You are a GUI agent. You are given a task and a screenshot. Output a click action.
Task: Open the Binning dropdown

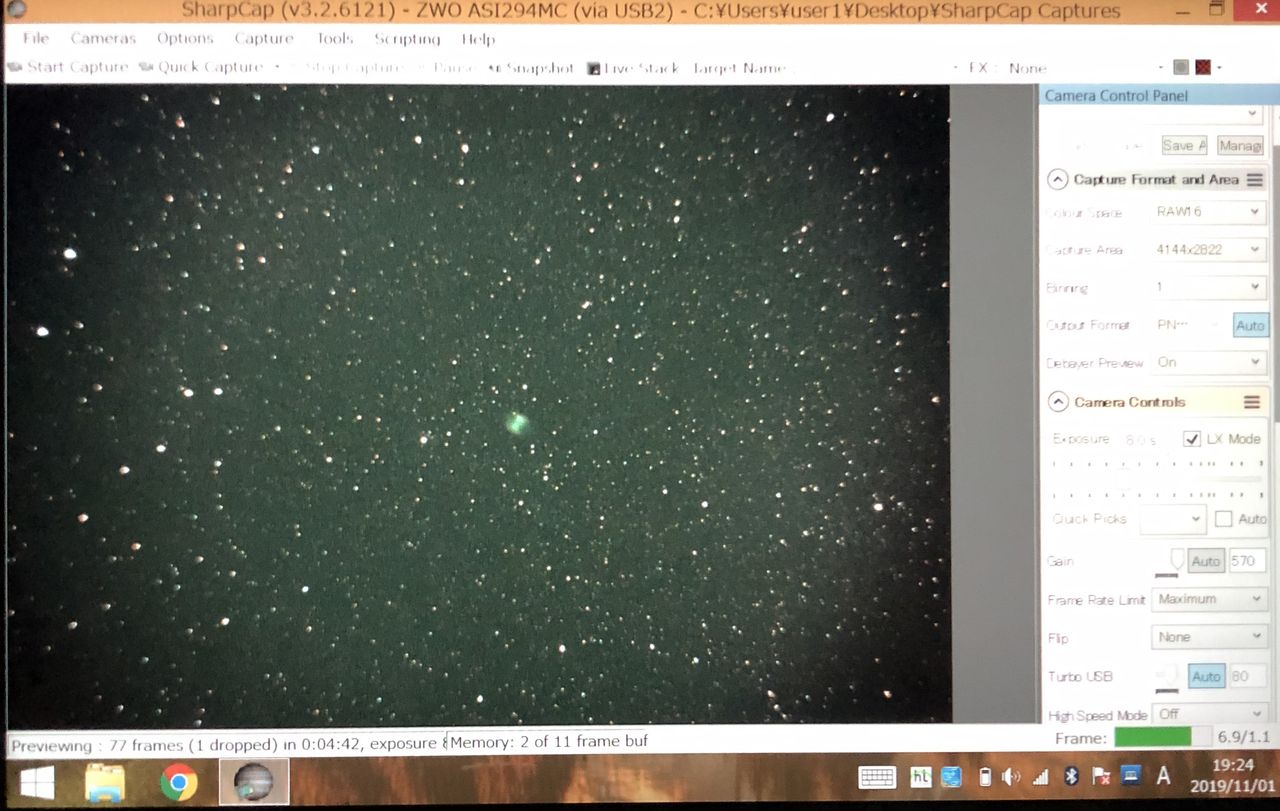(x=1208, y=287)
